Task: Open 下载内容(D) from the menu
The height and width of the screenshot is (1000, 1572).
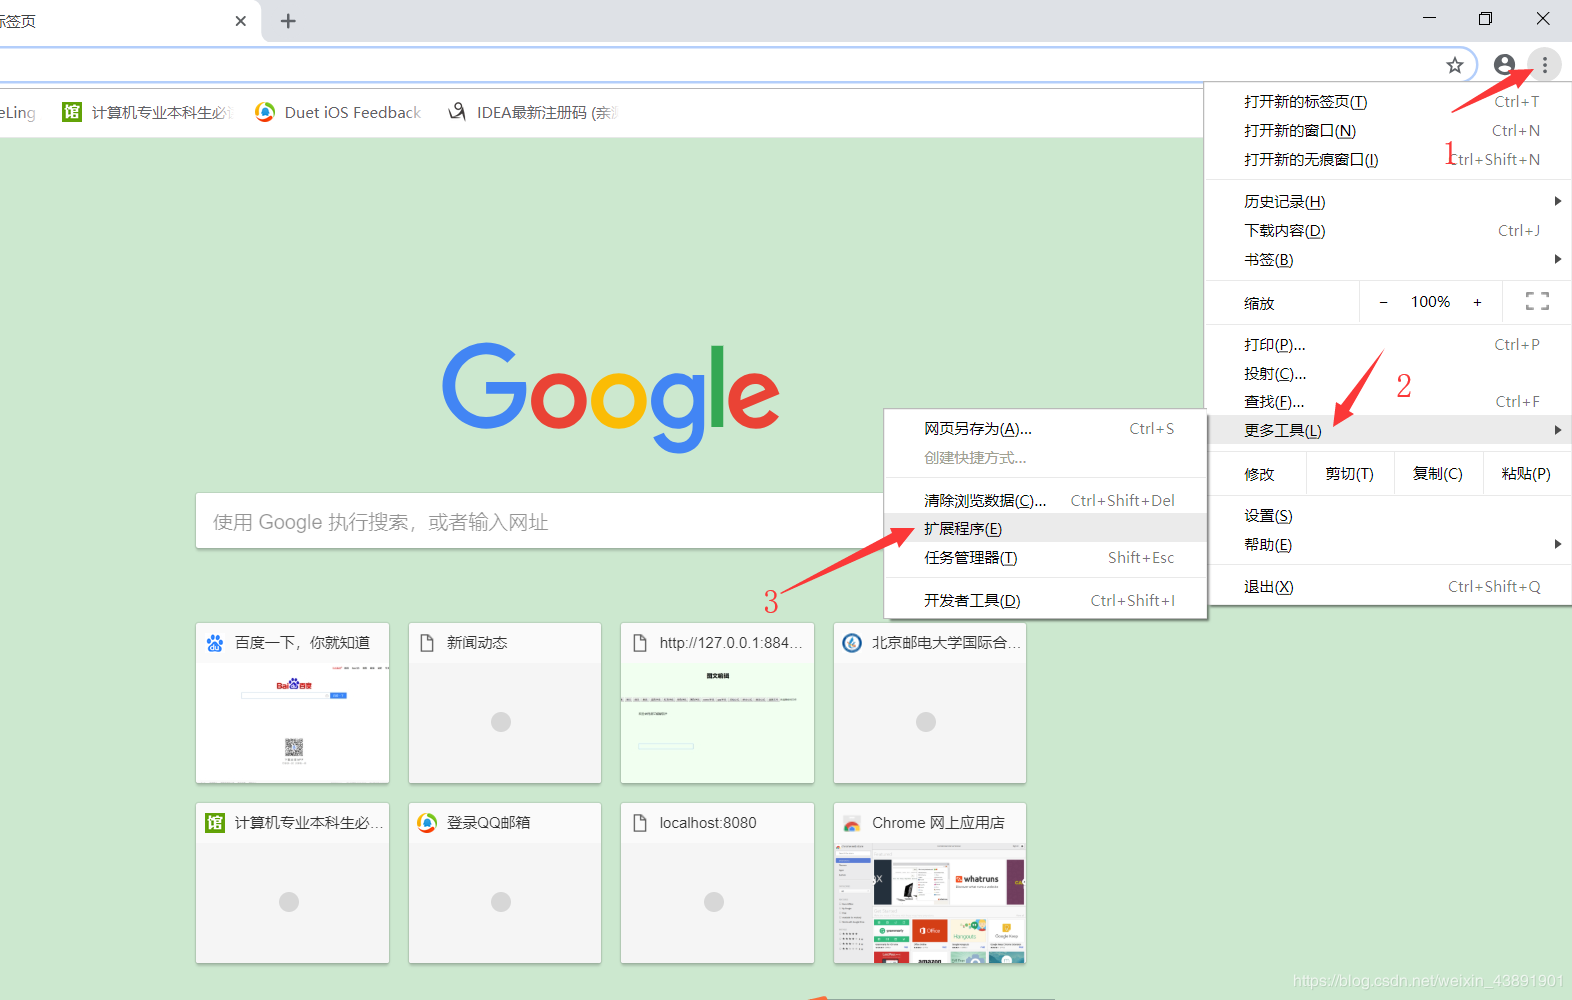Action: click(x=1388, y=231)
